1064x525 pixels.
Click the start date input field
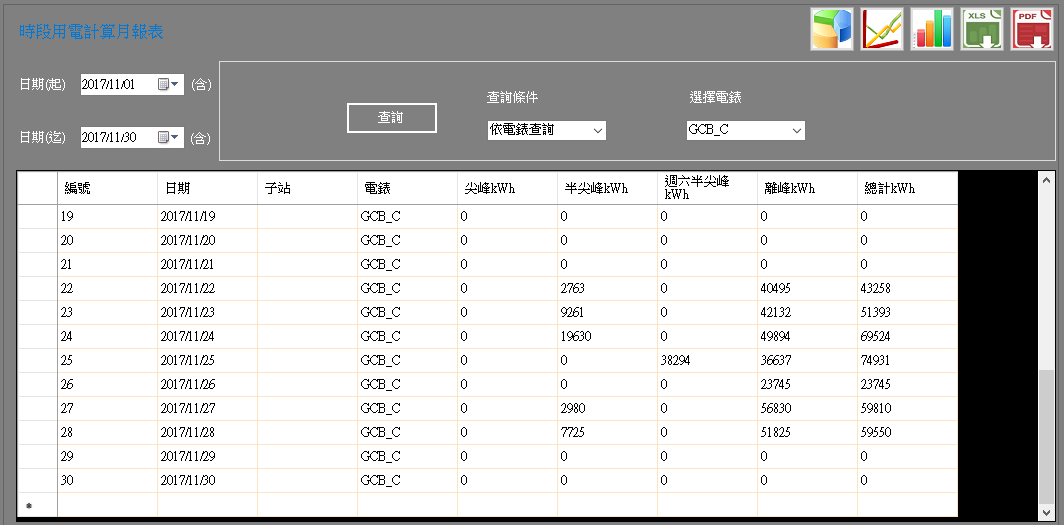click(118, 85)
